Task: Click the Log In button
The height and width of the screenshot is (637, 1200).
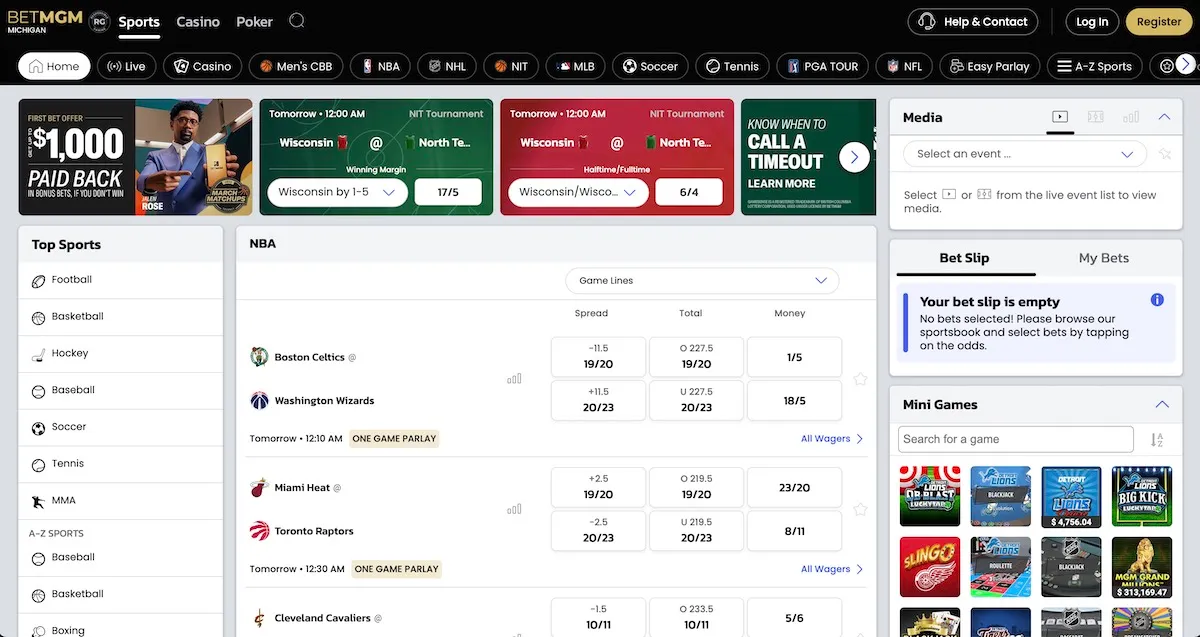Action: point(1092,22)
